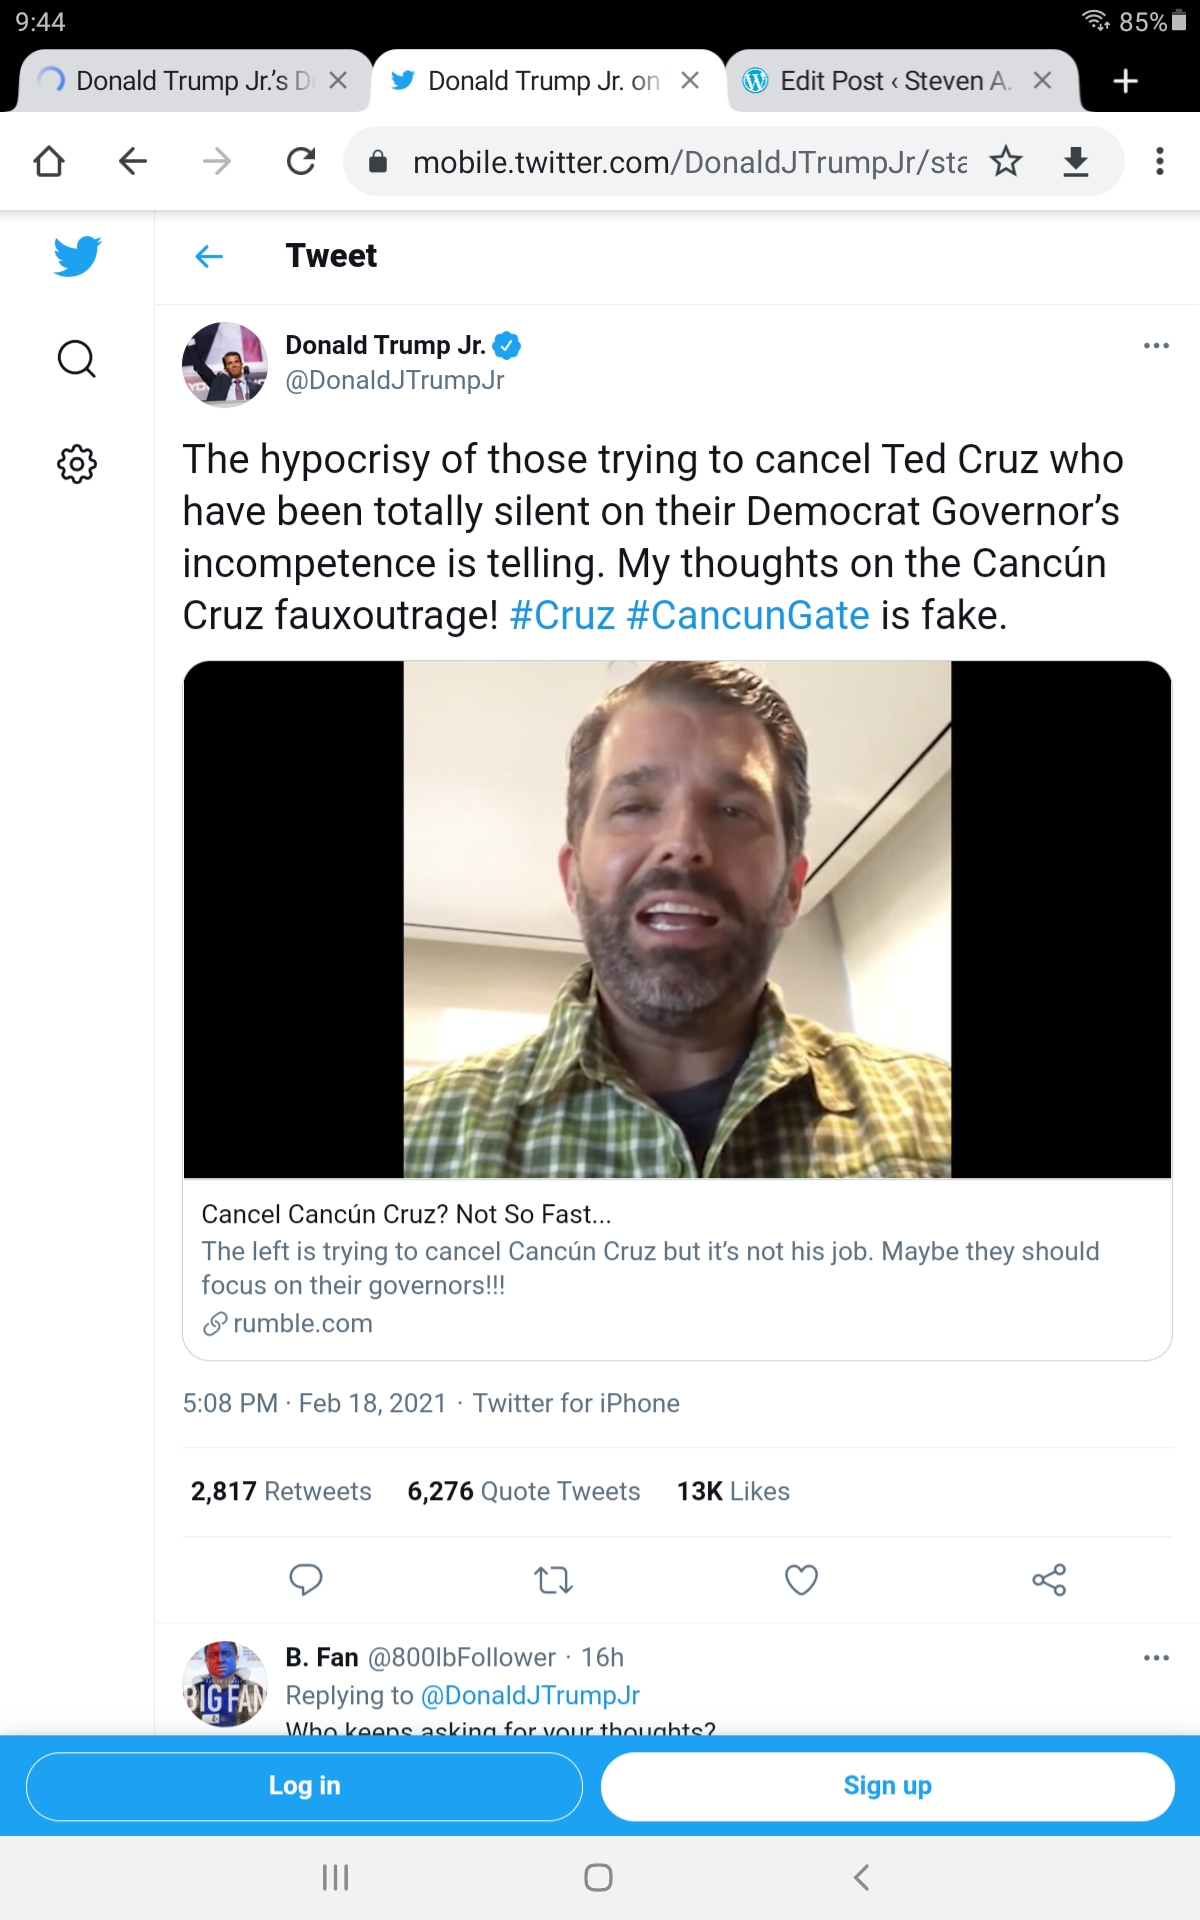Open the Twitter search icon in sidebar

(77, 358)
